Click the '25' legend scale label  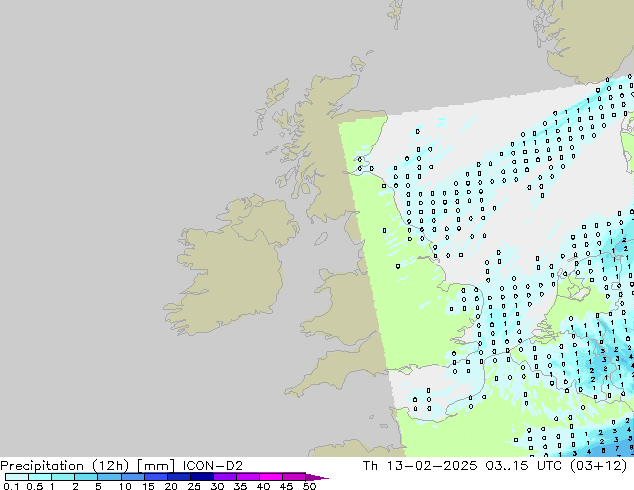tap(194, 486)
